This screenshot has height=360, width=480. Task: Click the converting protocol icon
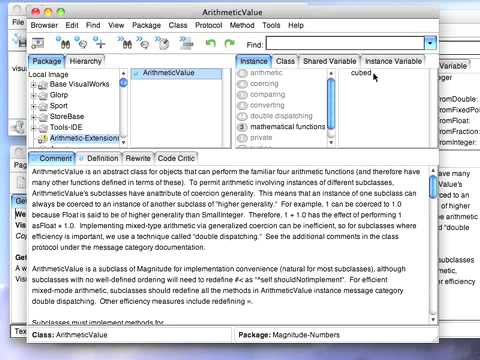pyautogui.click(x=242, y=105)
